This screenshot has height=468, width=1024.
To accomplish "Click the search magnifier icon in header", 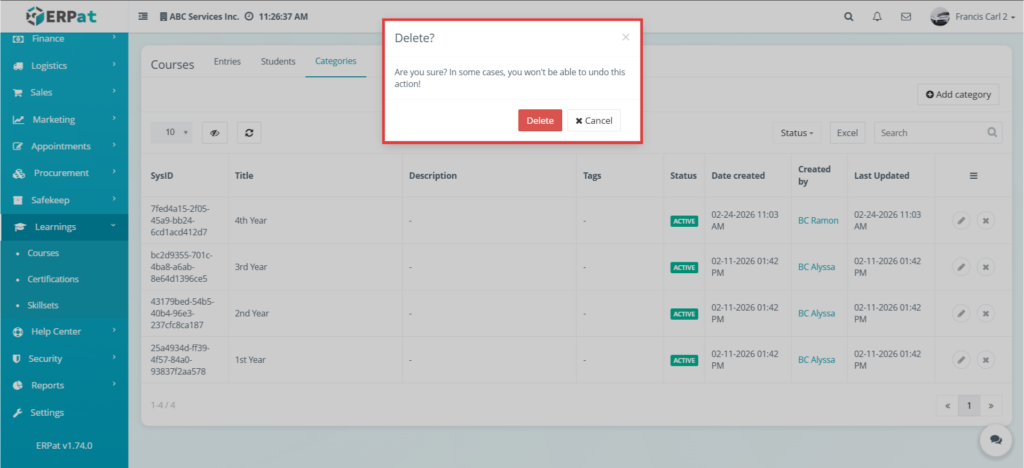I will [849, 17].
